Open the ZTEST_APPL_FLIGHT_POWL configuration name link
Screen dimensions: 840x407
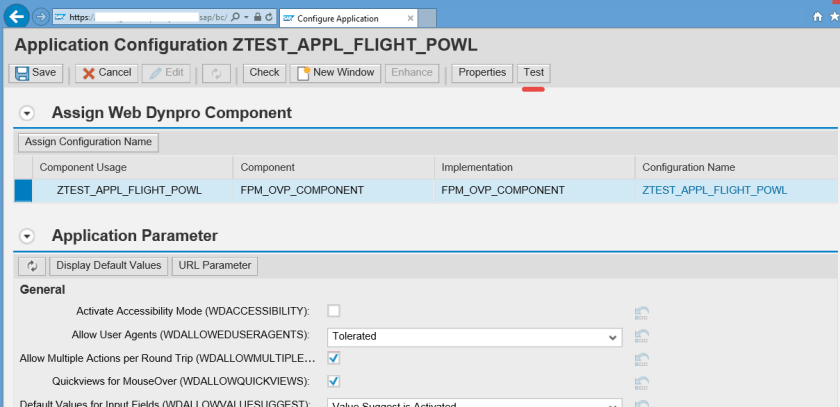coord(714,190)
